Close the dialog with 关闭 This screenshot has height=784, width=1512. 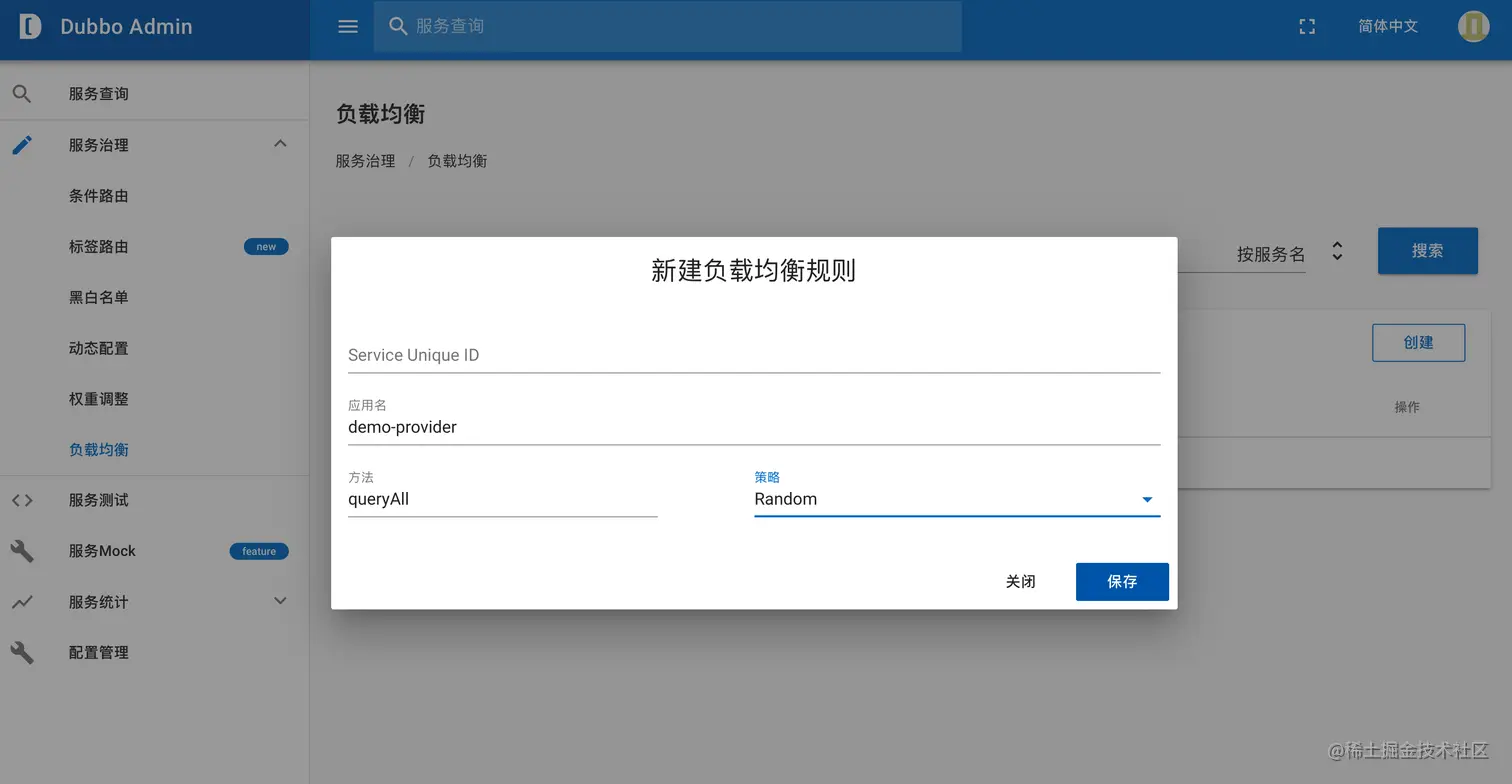click(1020, 582)
